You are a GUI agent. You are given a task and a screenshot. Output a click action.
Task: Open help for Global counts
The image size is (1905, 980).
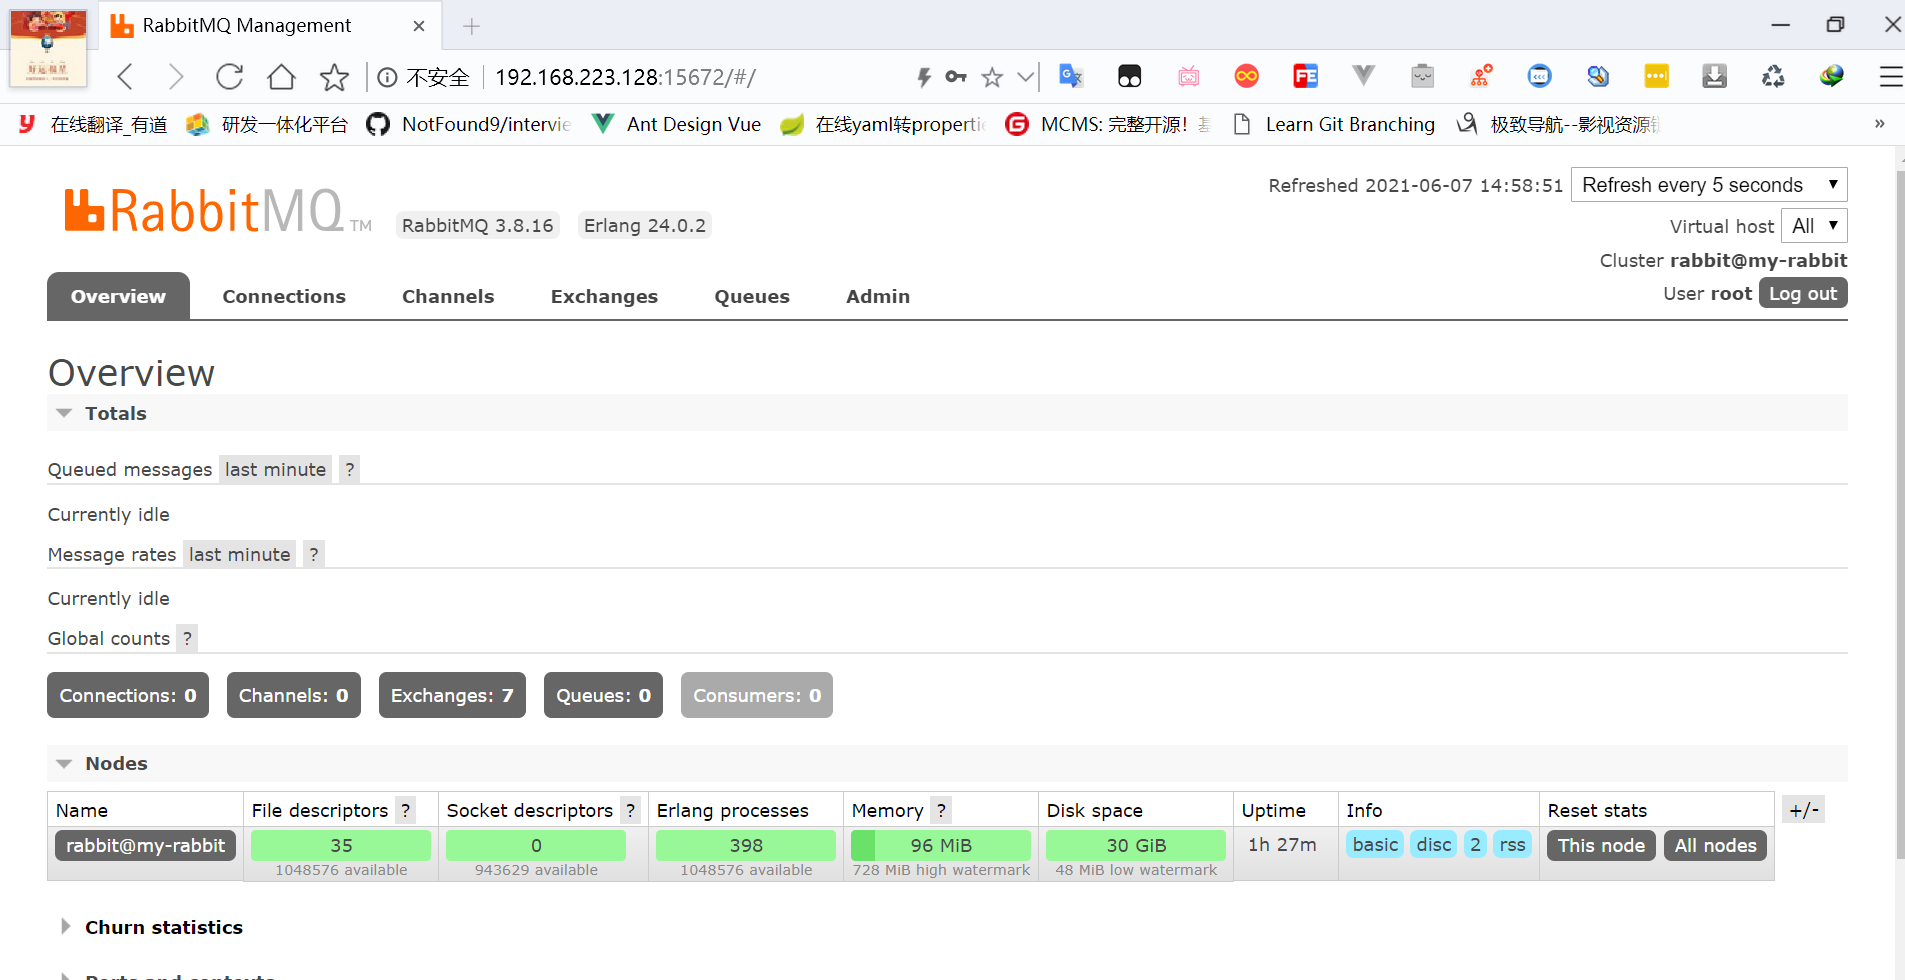pyautogui.click(x=187, y=638)
